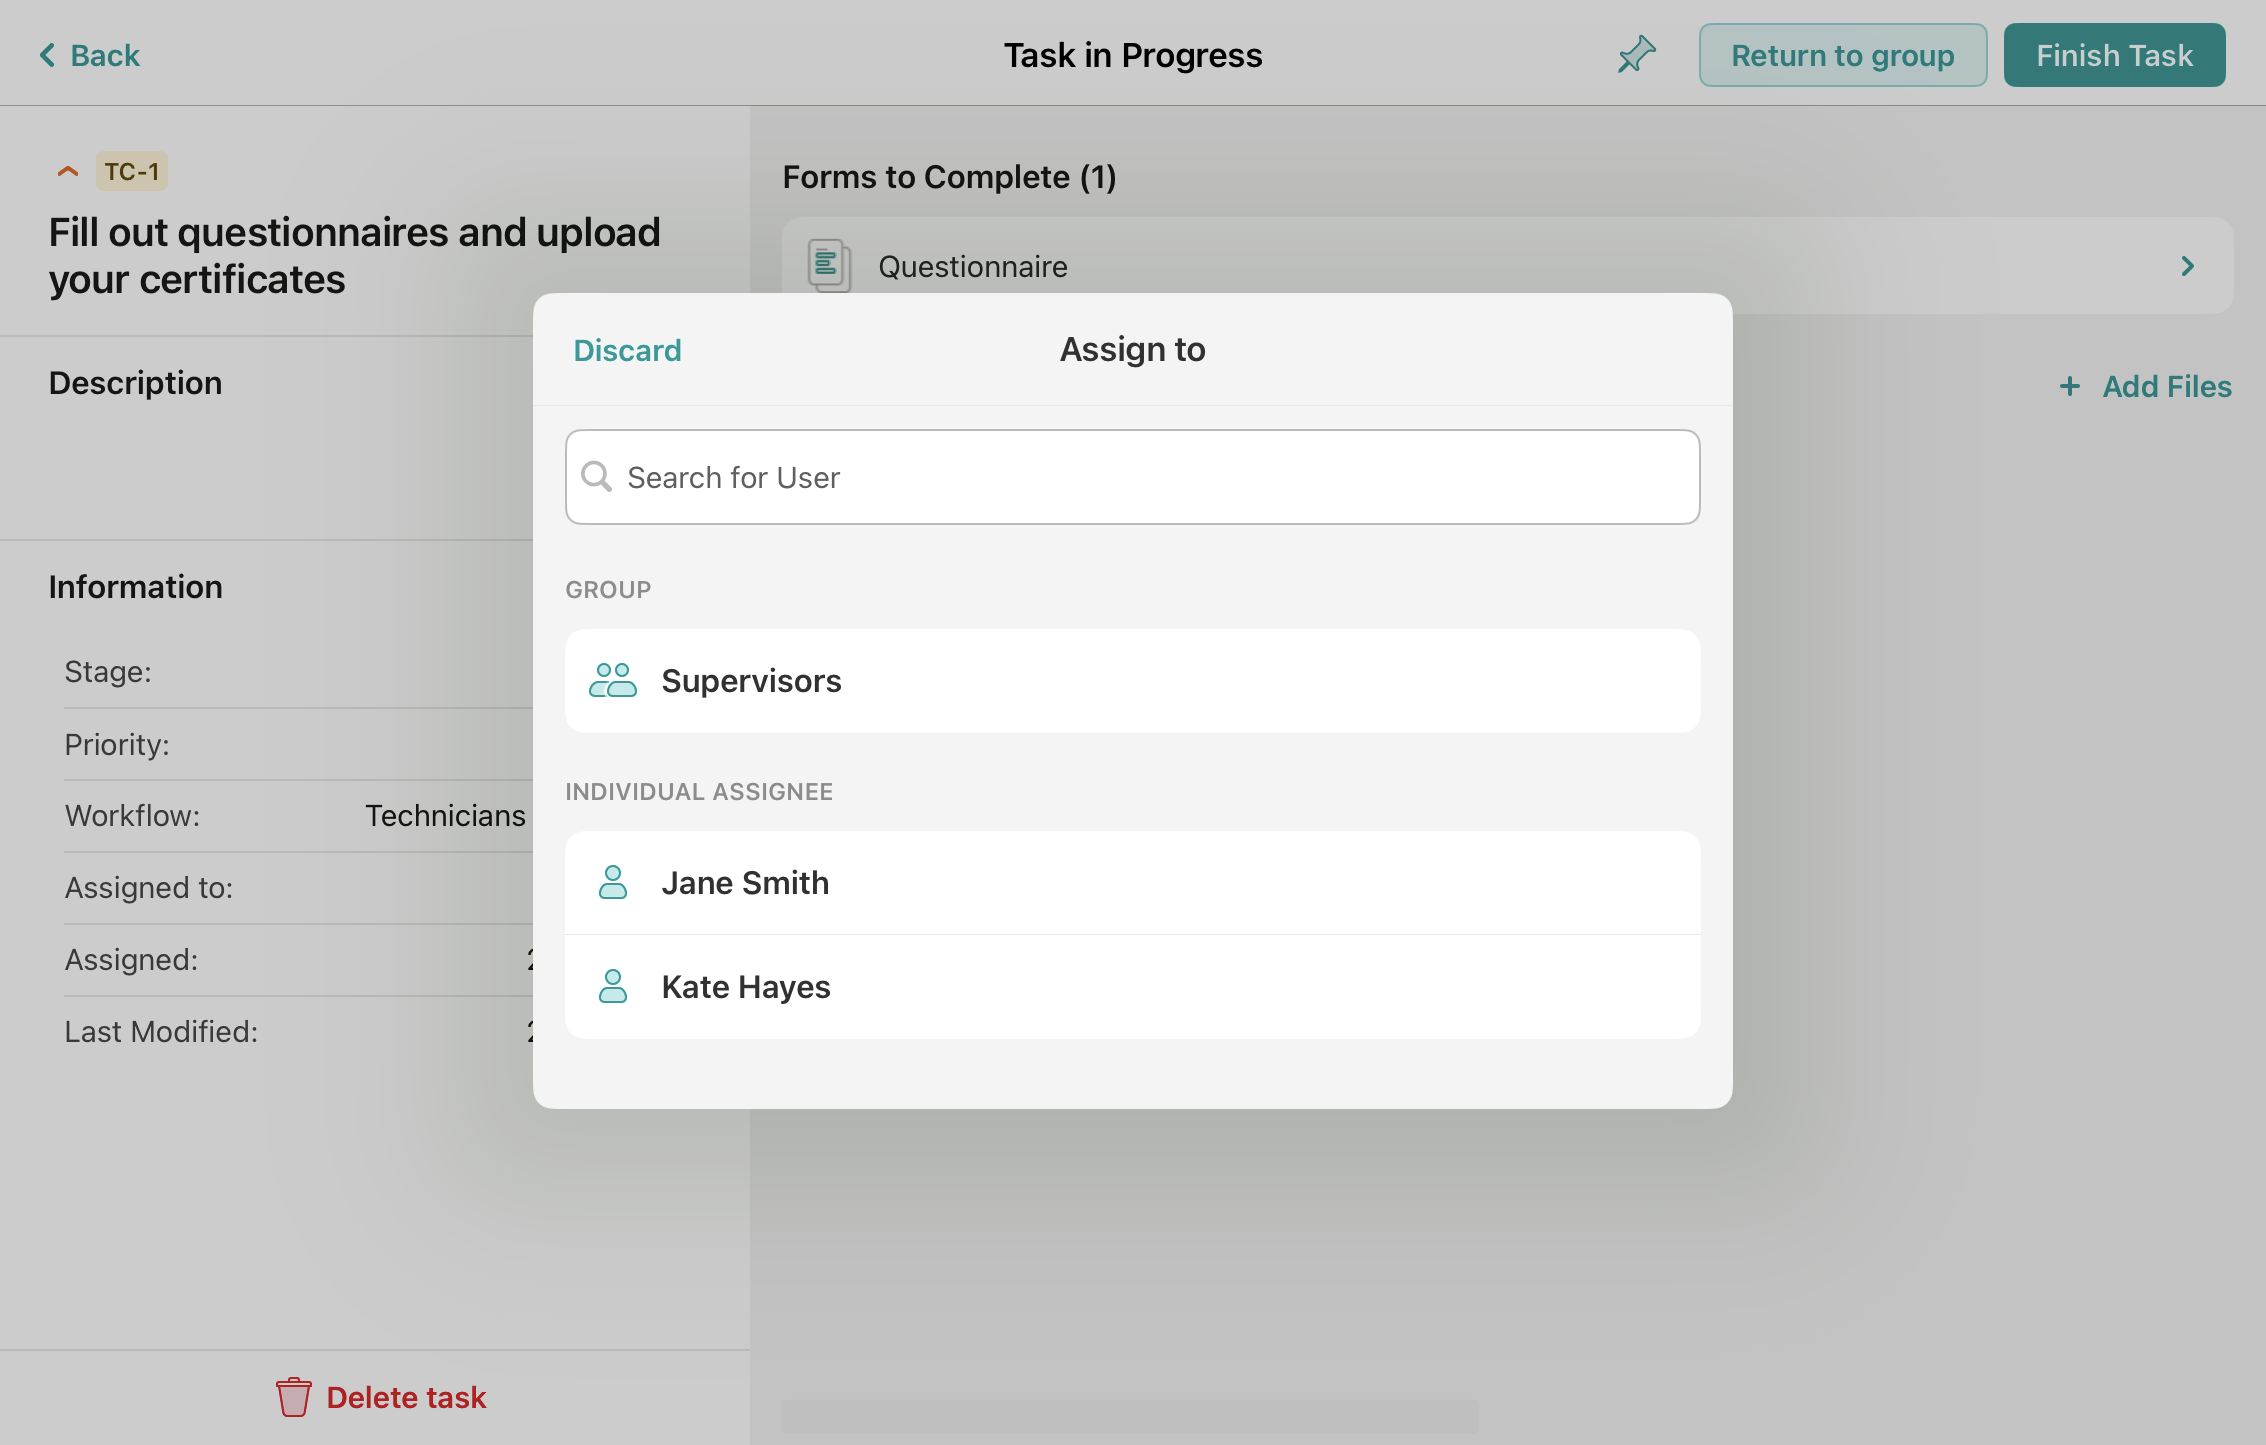The height and width of the screenshot is (1445, 2266).
Task: Click the pin task icon
Action: 1636,55
